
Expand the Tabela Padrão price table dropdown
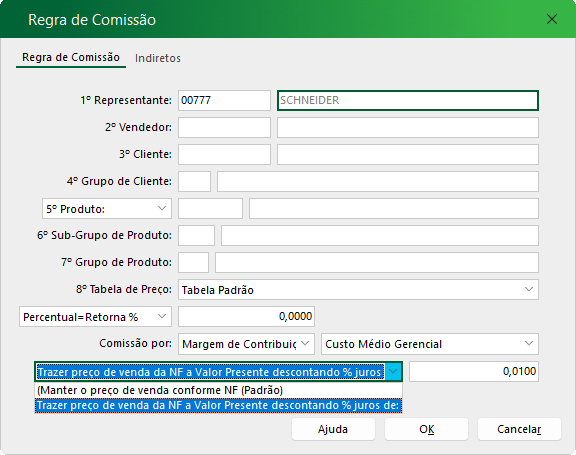358,290
